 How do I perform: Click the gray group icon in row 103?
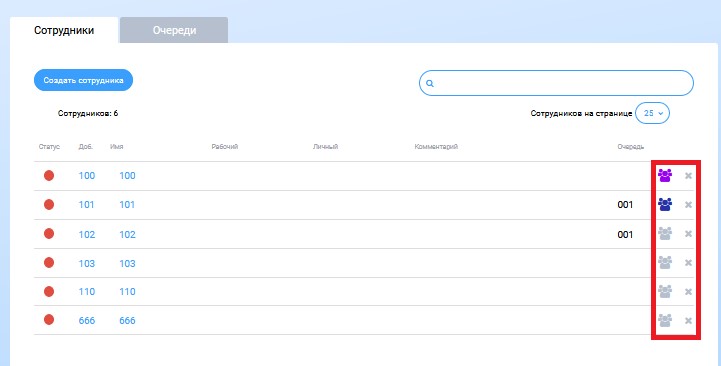coord(665,263)
